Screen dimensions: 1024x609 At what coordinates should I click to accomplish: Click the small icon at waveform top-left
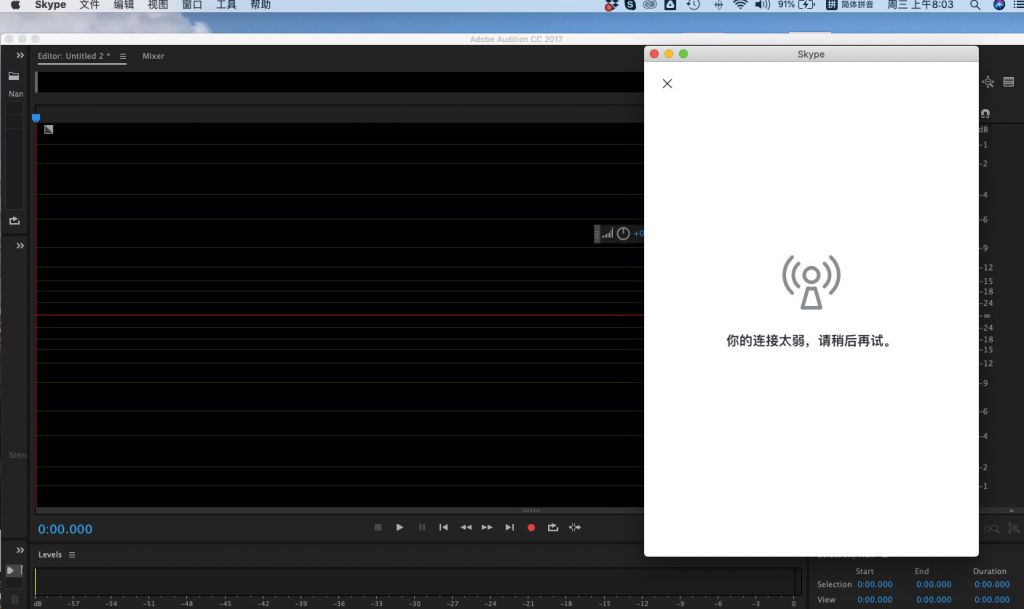click(x=48, y=129)
